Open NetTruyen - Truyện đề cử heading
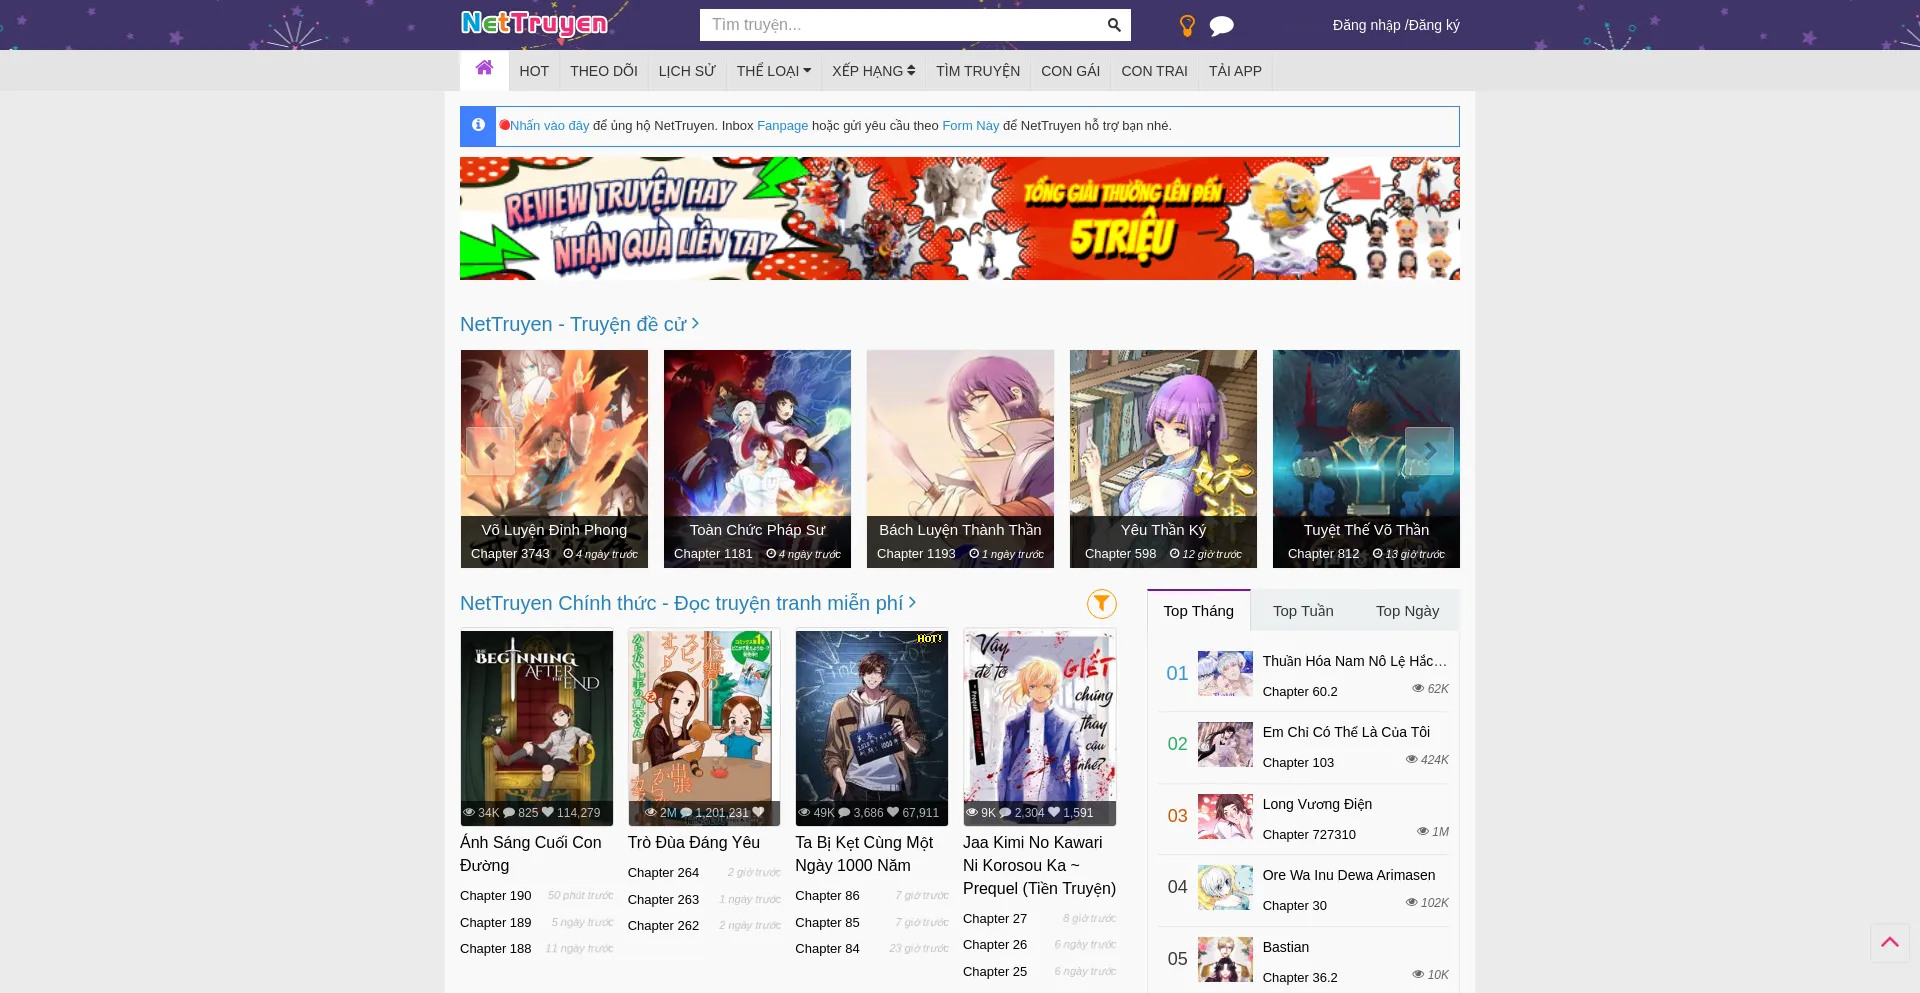This screenshot has width=1920, height=993. tap(579, 324)
